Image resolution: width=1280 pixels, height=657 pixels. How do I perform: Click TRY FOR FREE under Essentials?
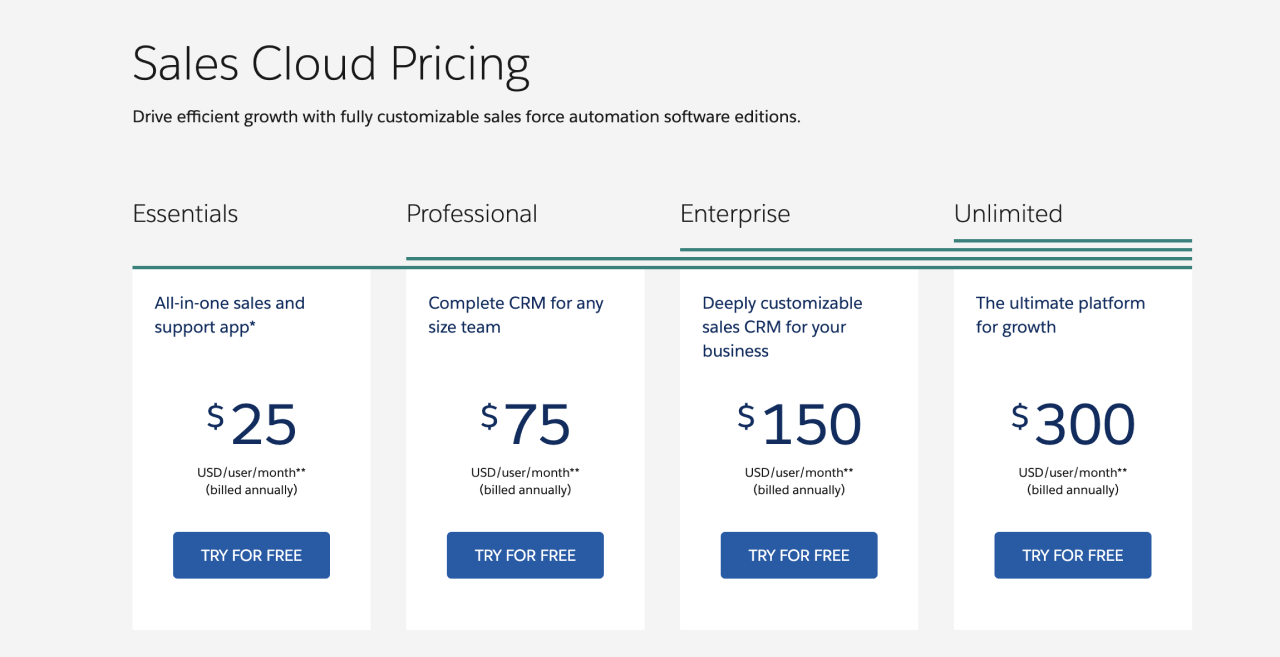[251, 555]
